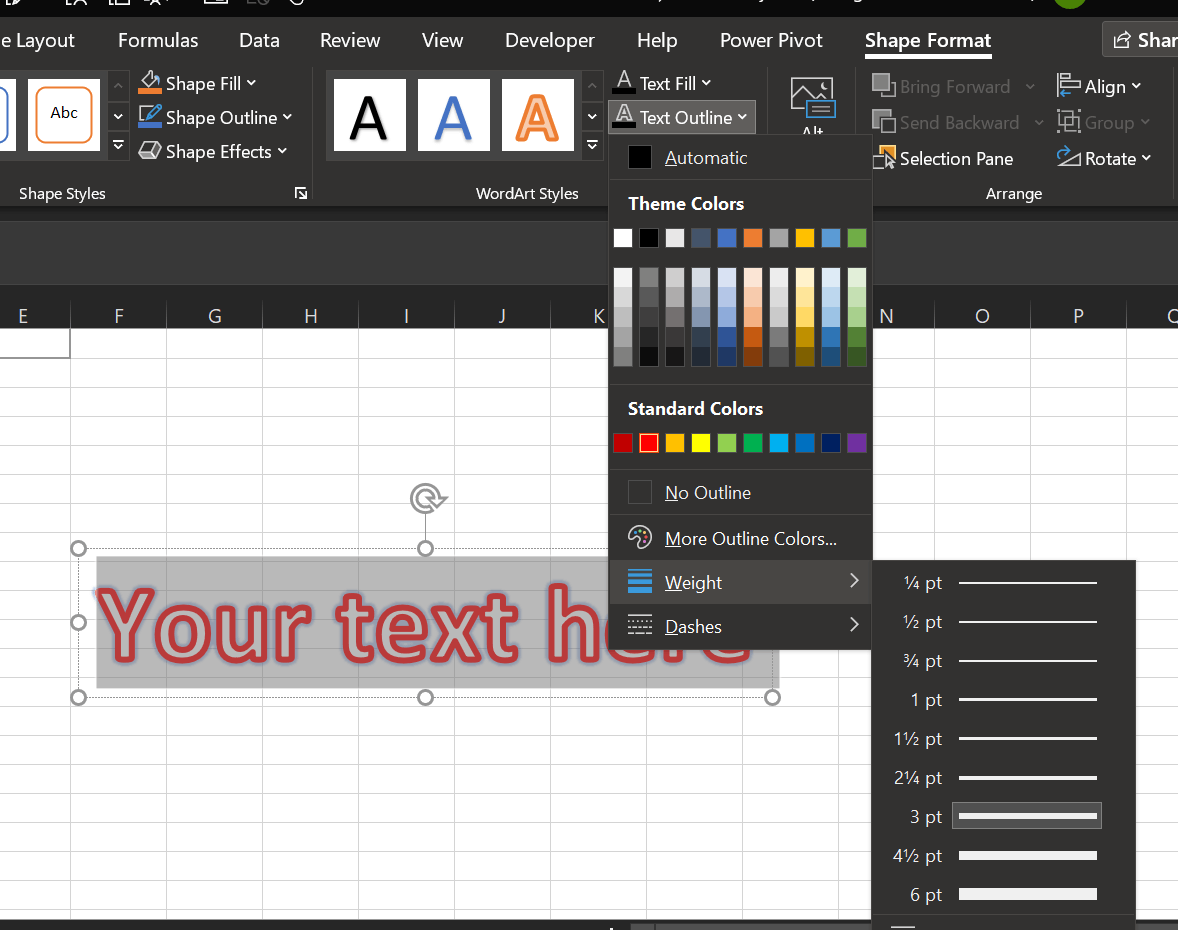Click the Group objects icon
1178x930 pixels.
click(x=1068, y=122)
